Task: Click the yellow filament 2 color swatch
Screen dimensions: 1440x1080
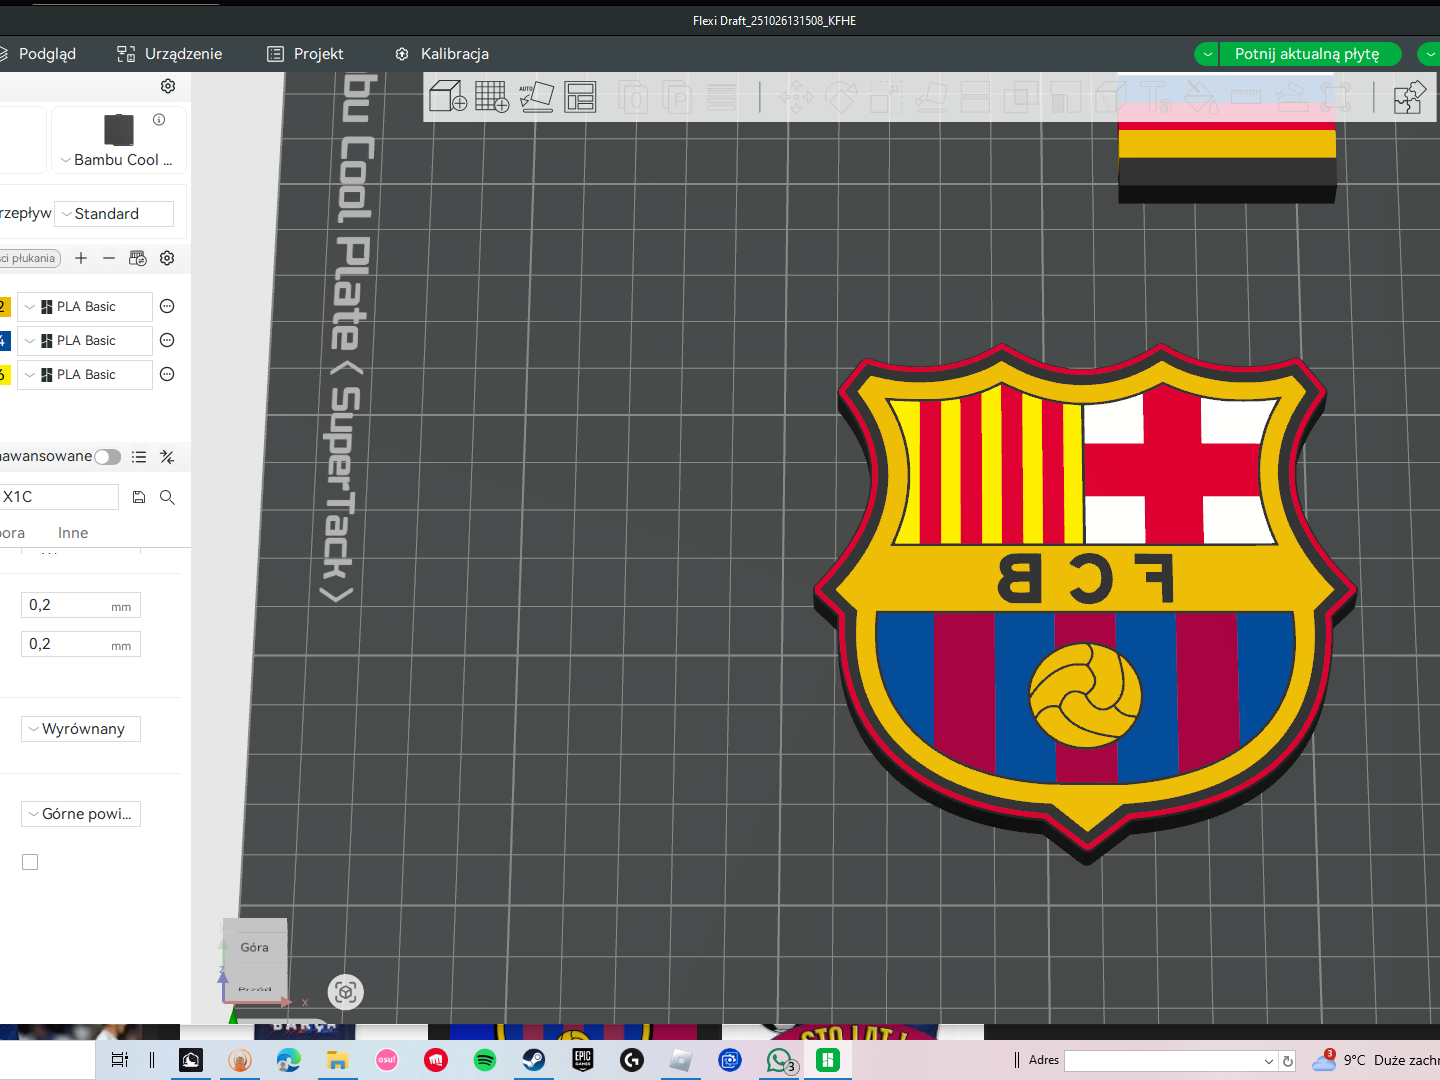Action: [x=4, y=307]
